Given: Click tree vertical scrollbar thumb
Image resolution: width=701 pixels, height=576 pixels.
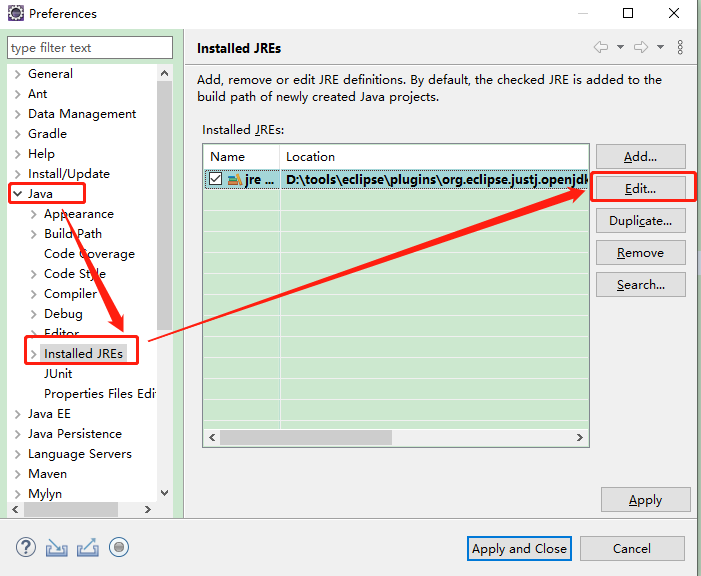Looking at the screenshot, I should (165, 205).
